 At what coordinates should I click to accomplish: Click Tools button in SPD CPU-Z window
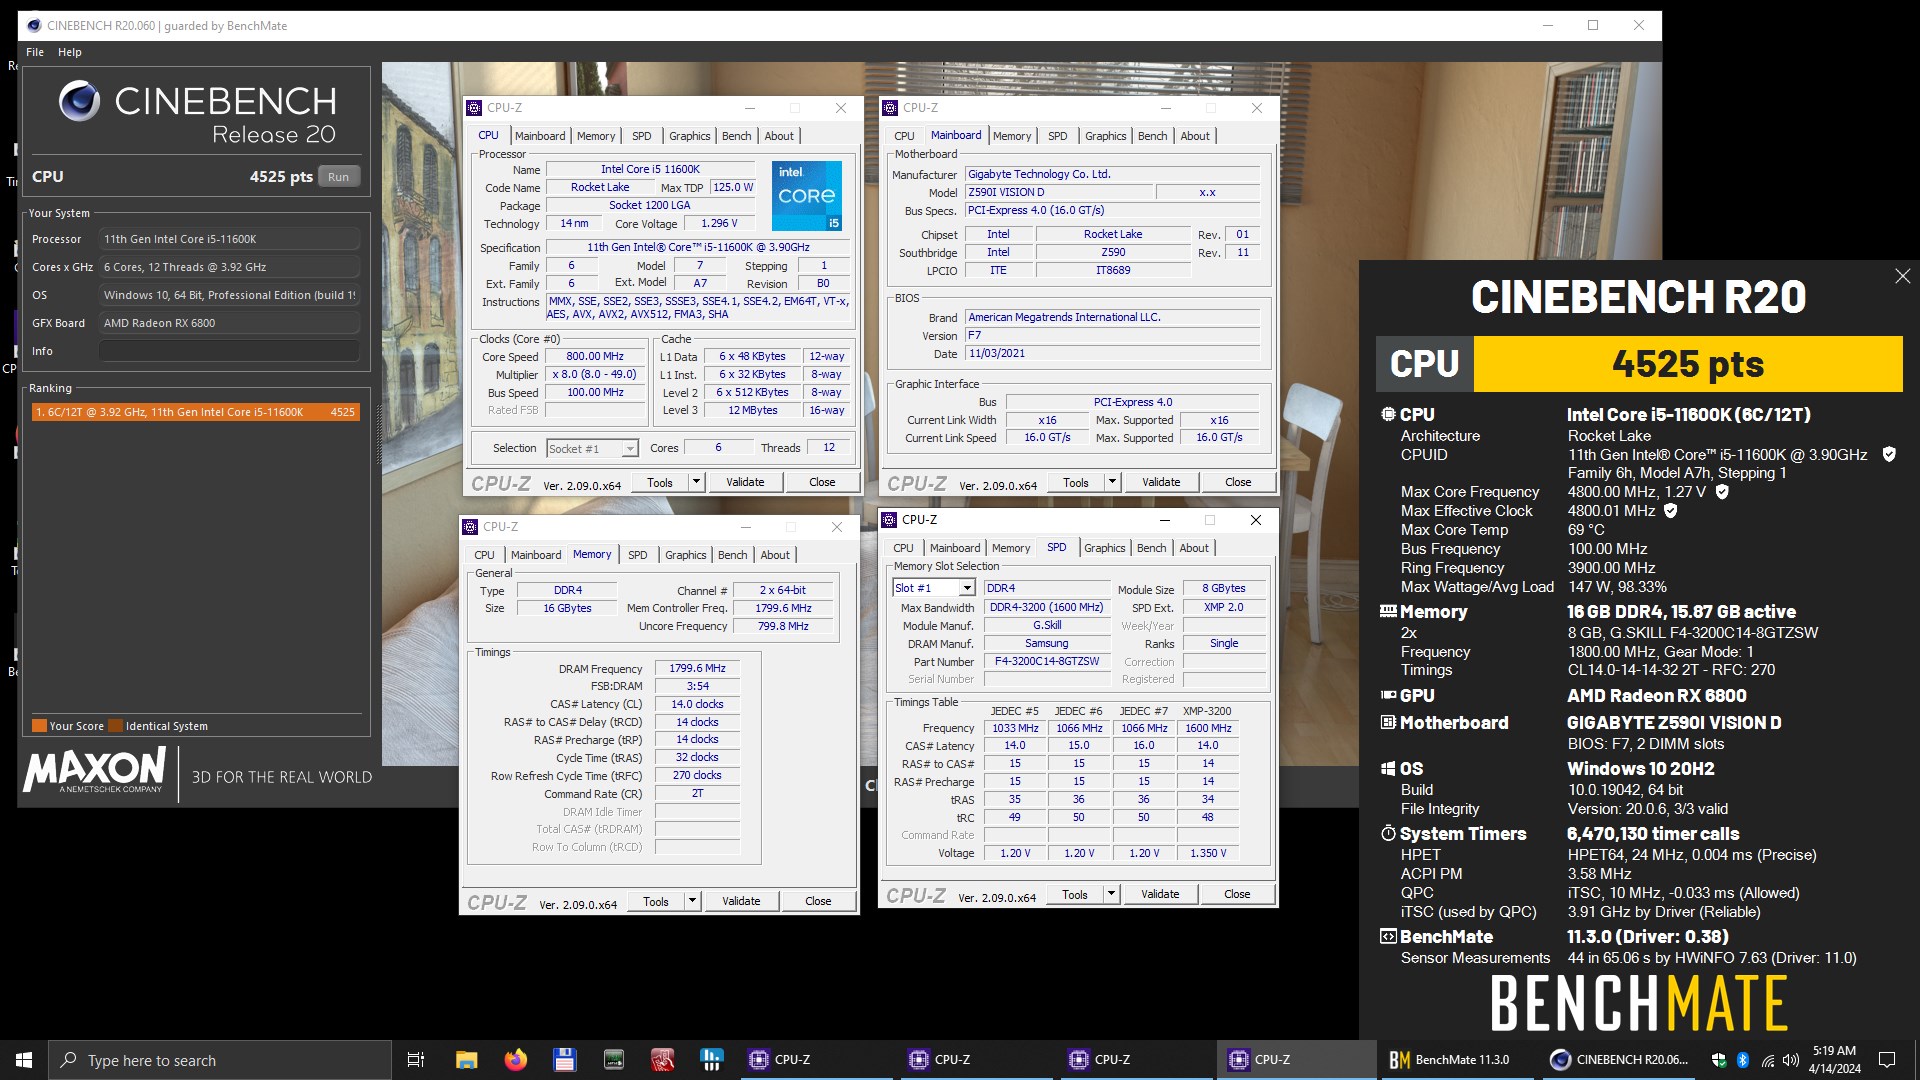click(x=1075, y=894)
